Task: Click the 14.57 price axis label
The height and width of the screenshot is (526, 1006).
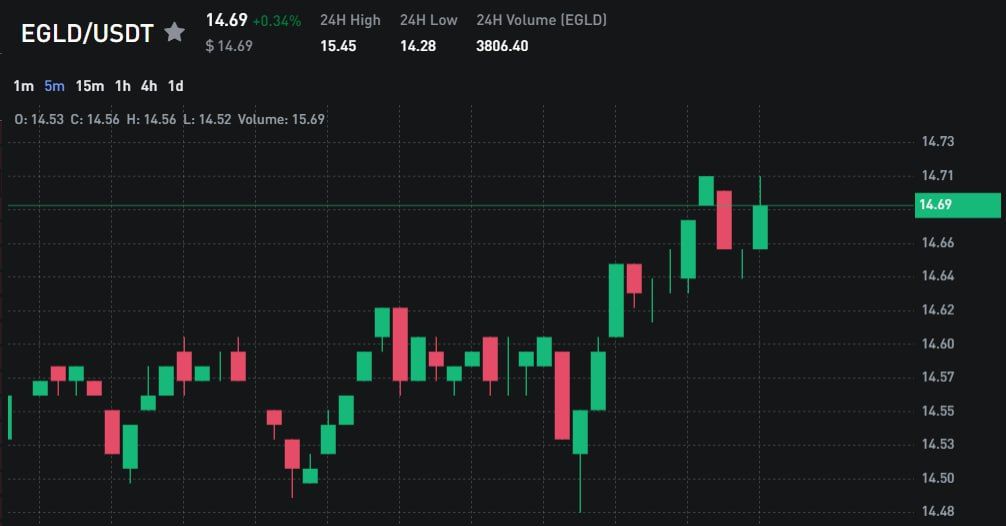Action: pos(938,377)
